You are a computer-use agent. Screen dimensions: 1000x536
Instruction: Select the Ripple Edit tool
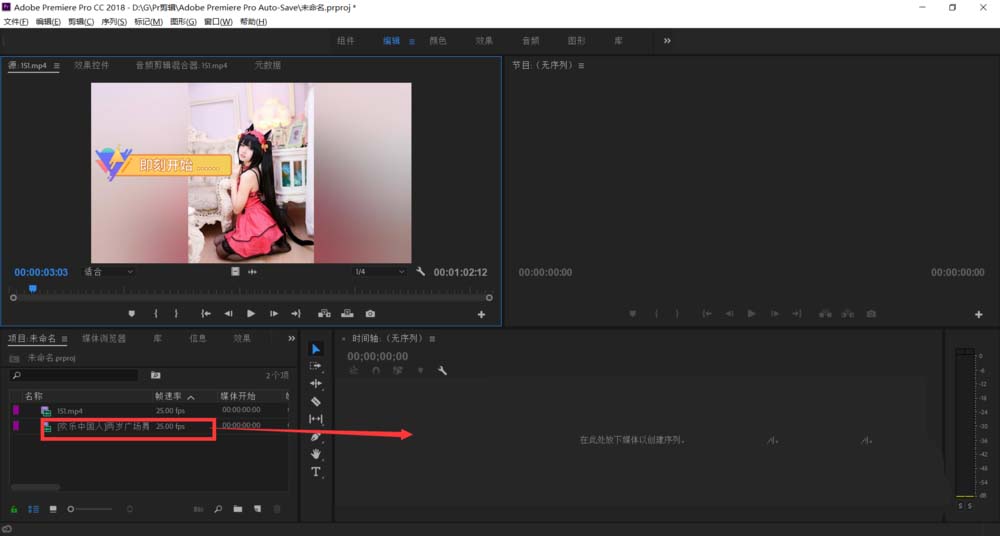coord(316,383)
